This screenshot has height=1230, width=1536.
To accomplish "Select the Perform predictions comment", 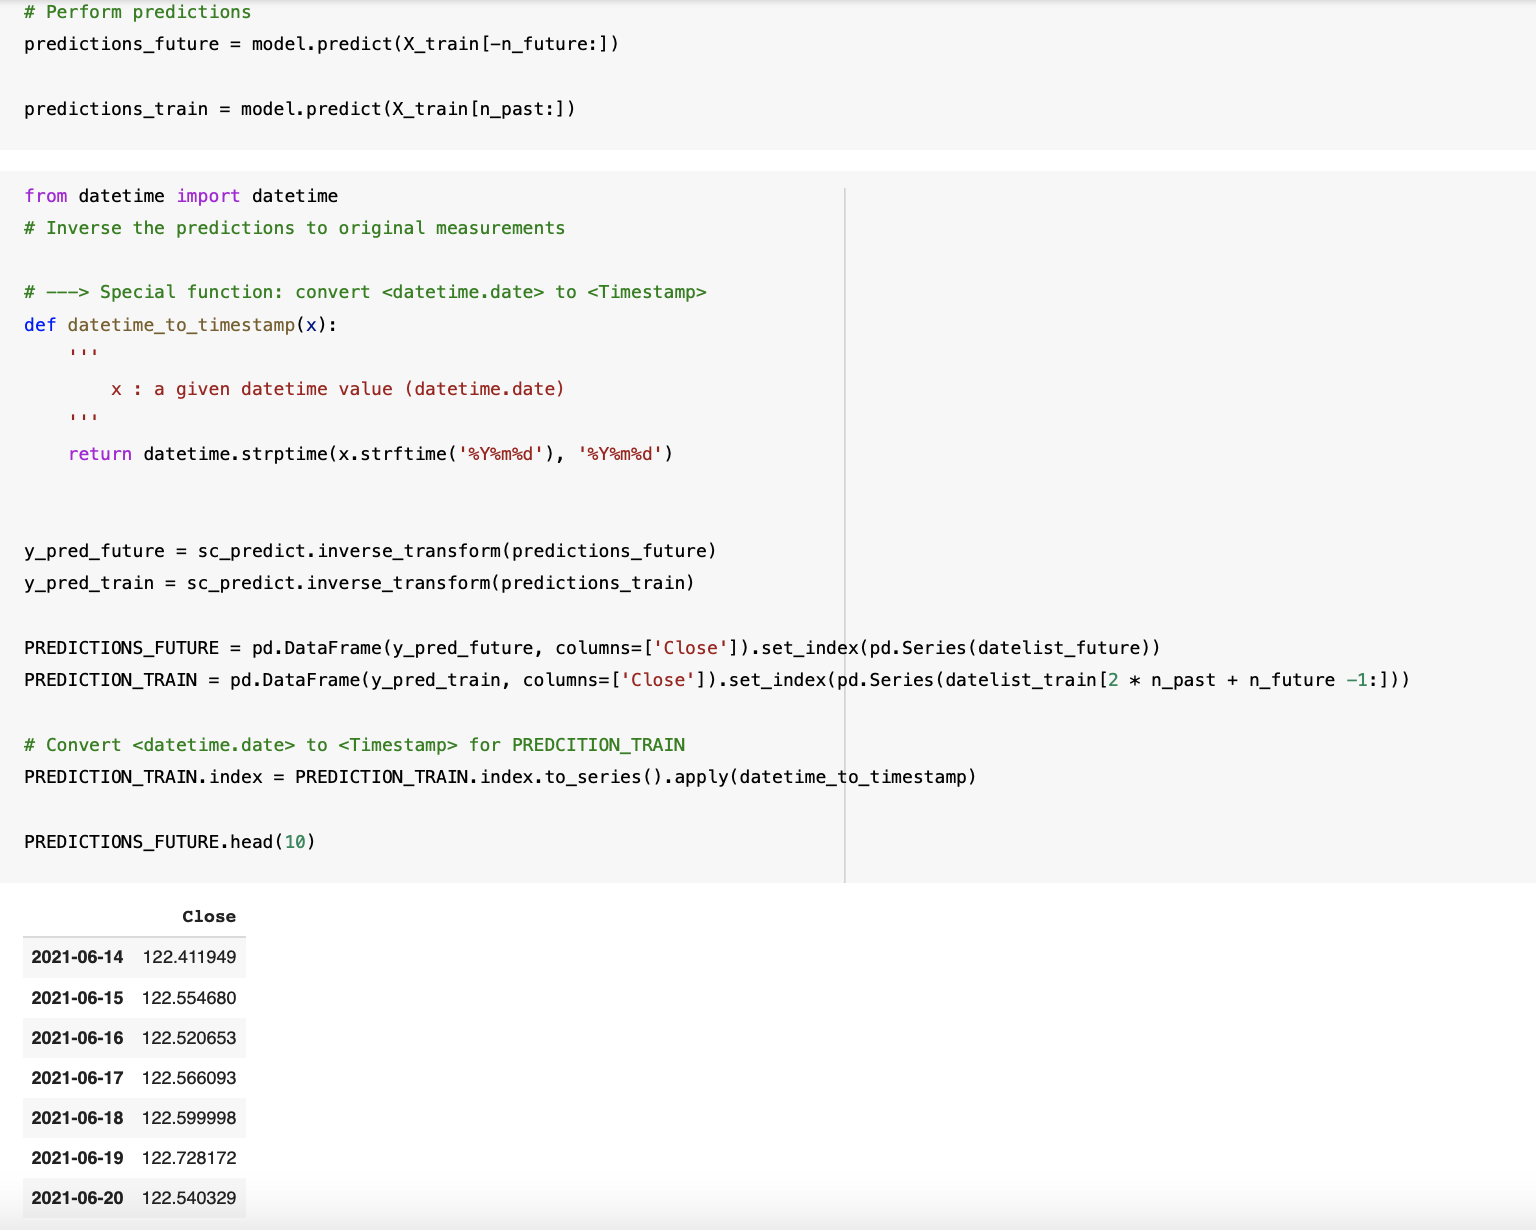I will (x=137, y=12).
